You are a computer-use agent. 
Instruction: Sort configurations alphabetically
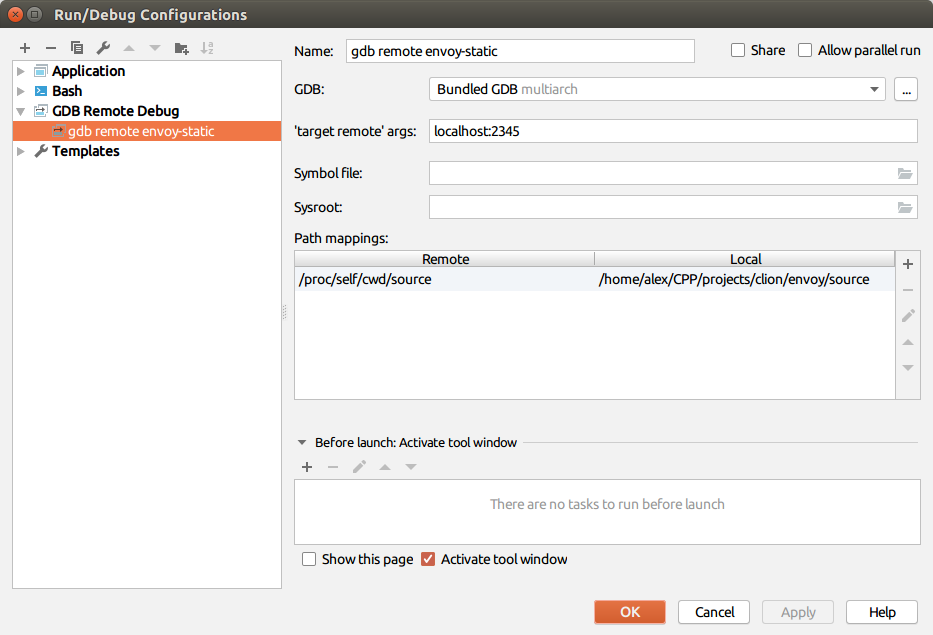pyautogui.click(x=207, y=47)
